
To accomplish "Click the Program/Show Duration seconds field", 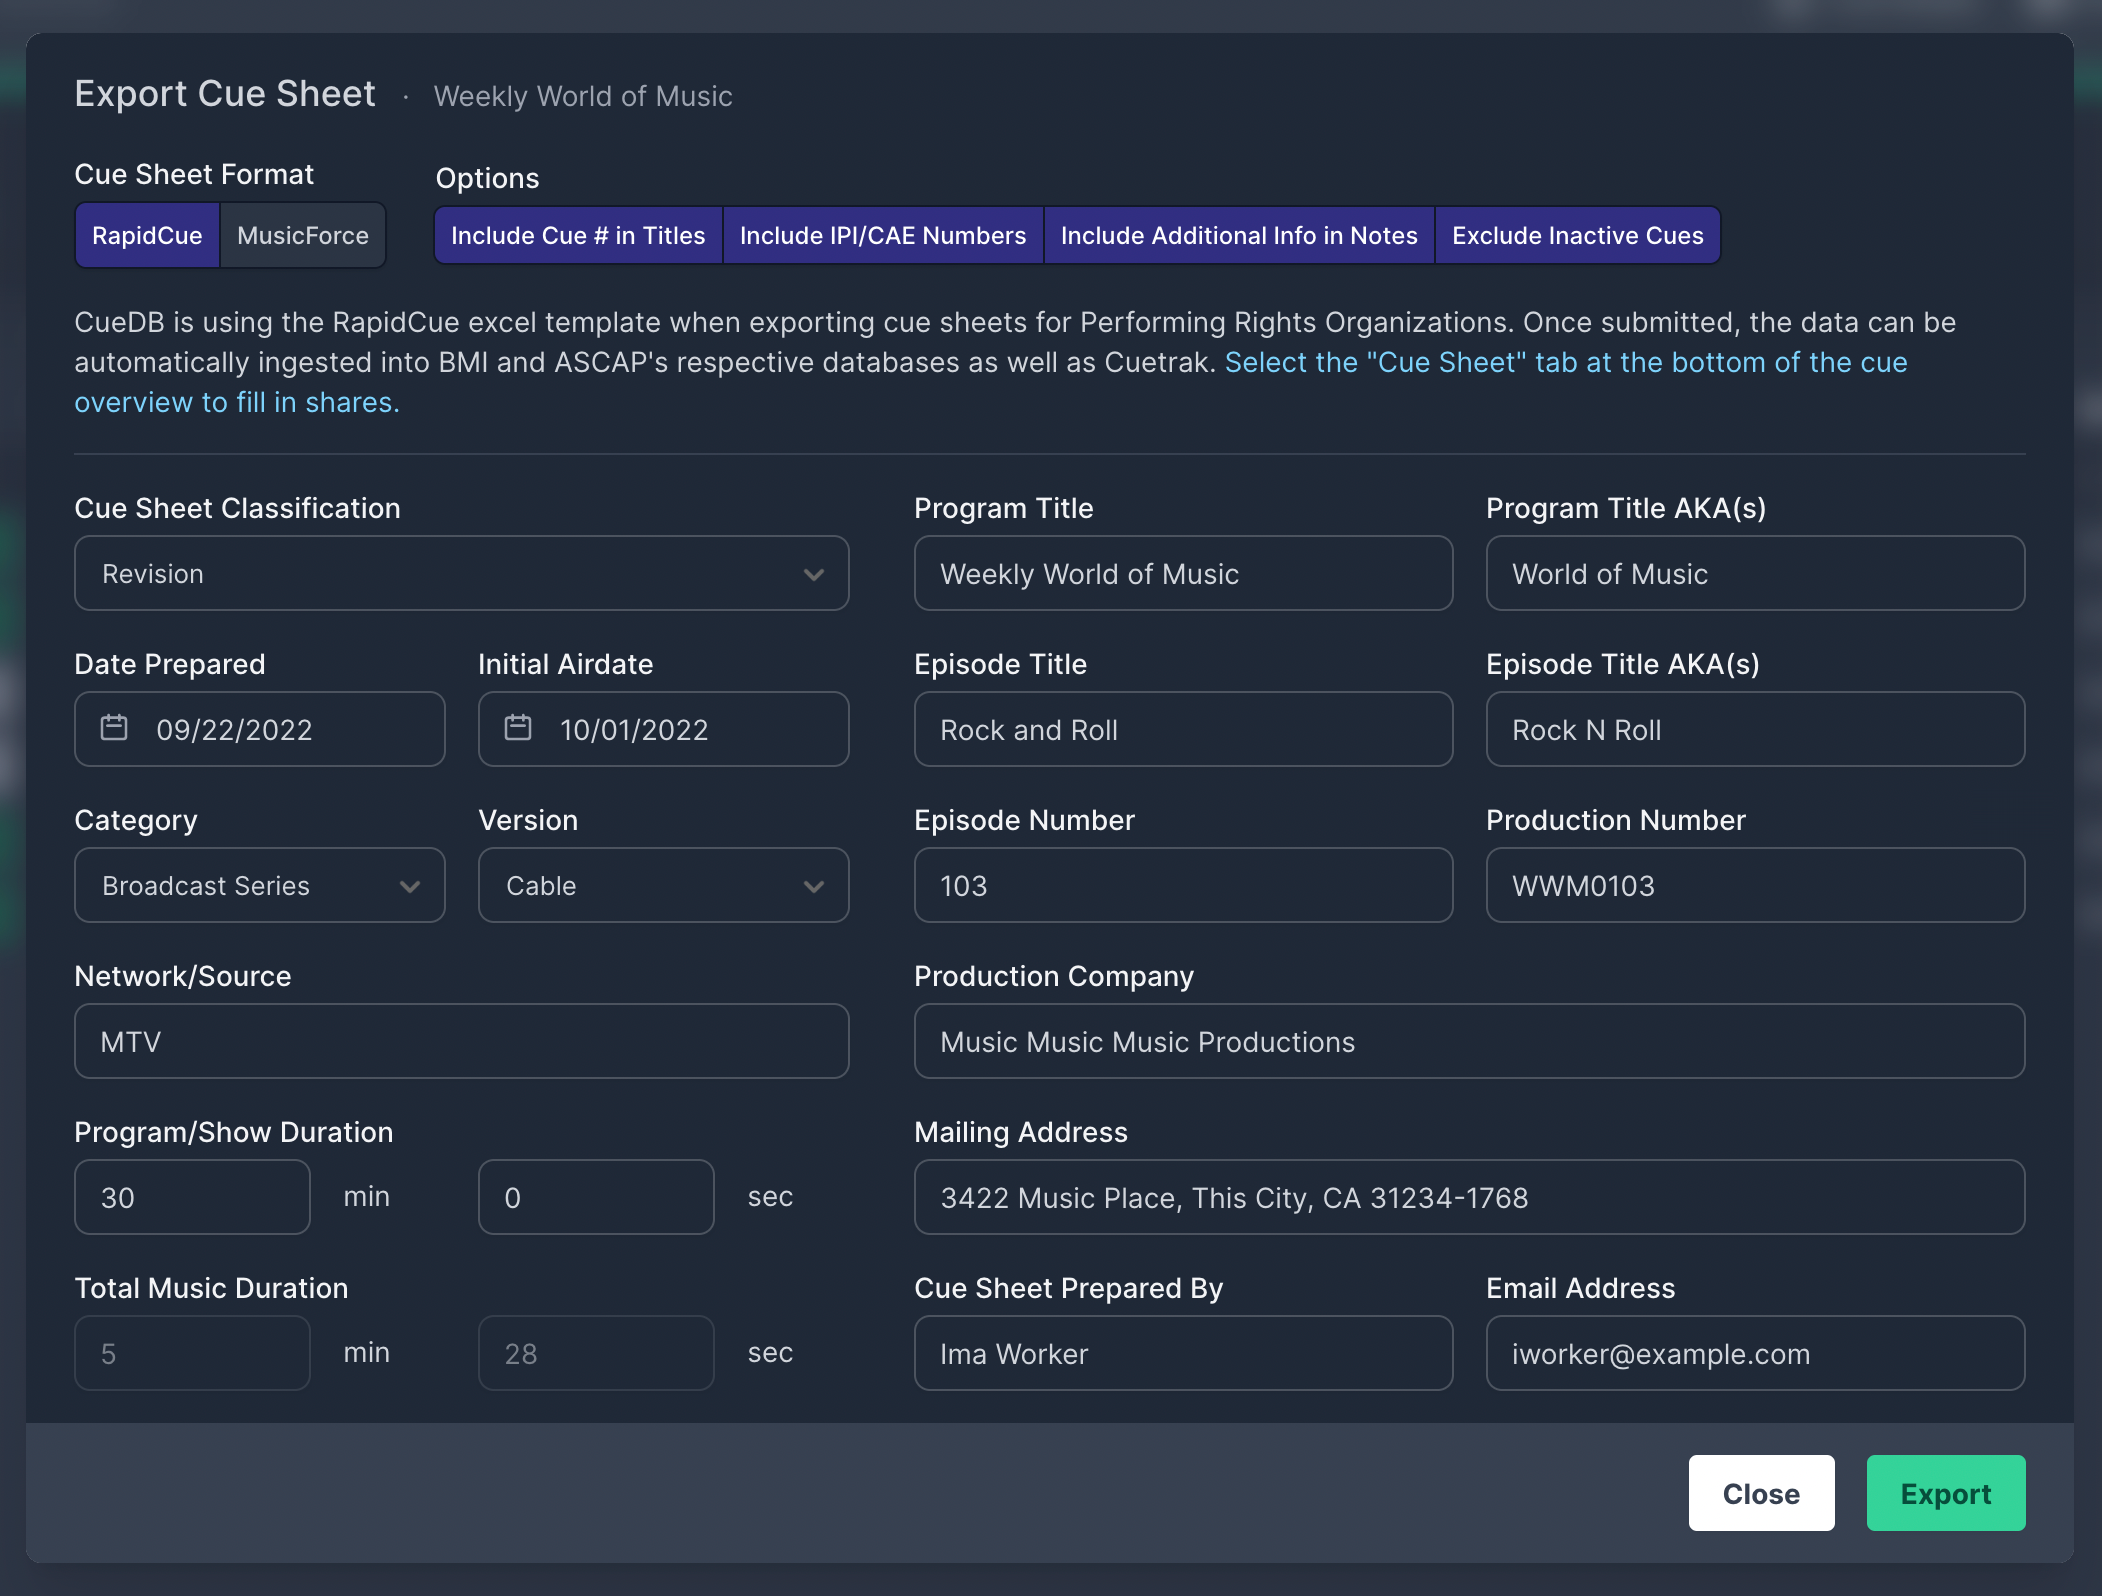I will 597,1198.
